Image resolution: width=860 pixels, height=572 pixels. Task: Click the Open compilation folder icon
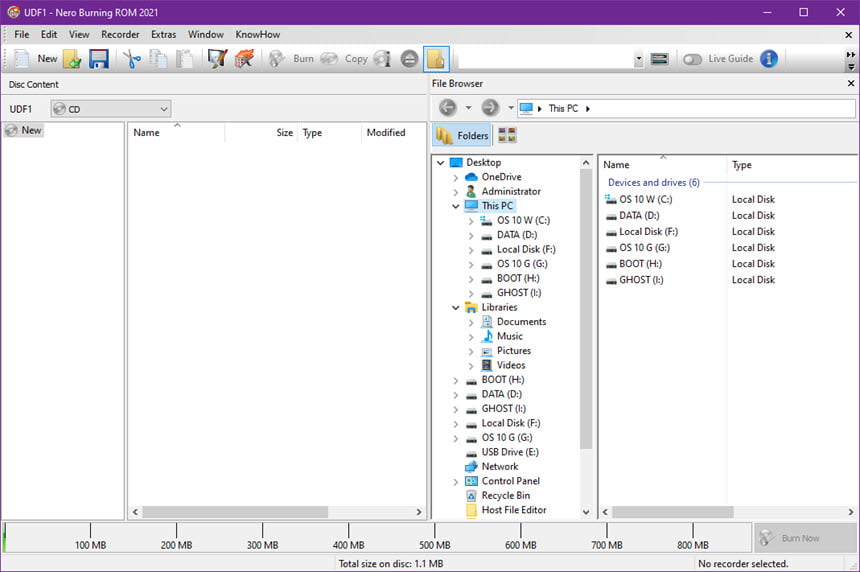click(72, 59)
